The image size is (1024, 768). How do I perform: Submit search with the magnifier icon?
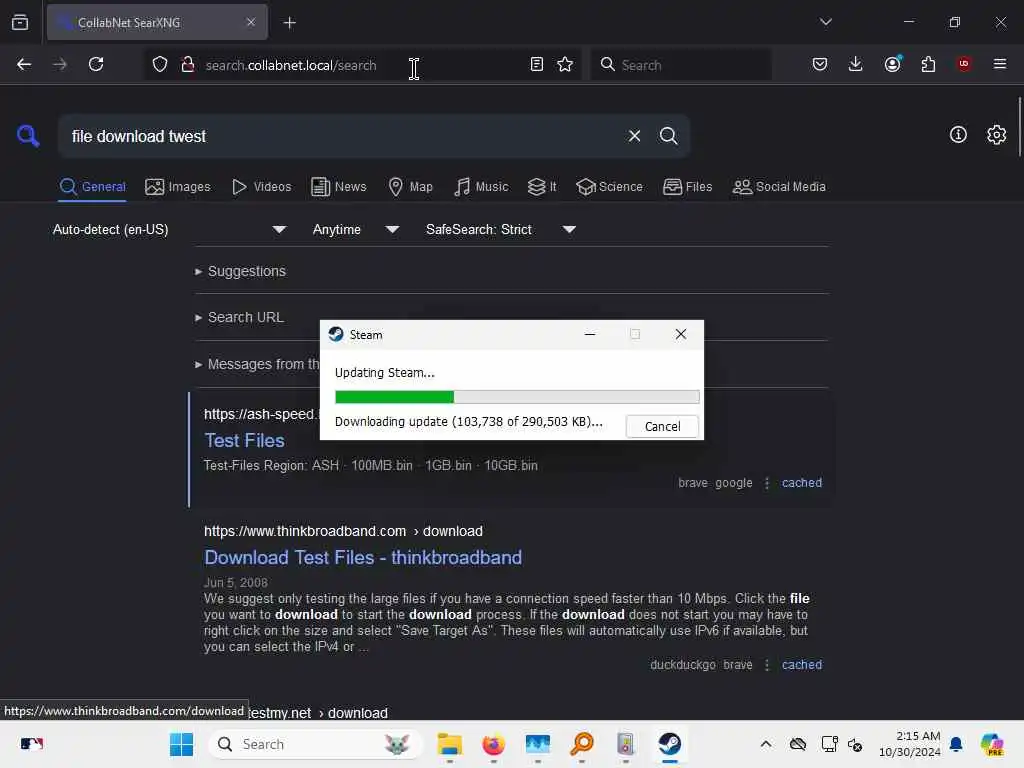click(668, 136)
